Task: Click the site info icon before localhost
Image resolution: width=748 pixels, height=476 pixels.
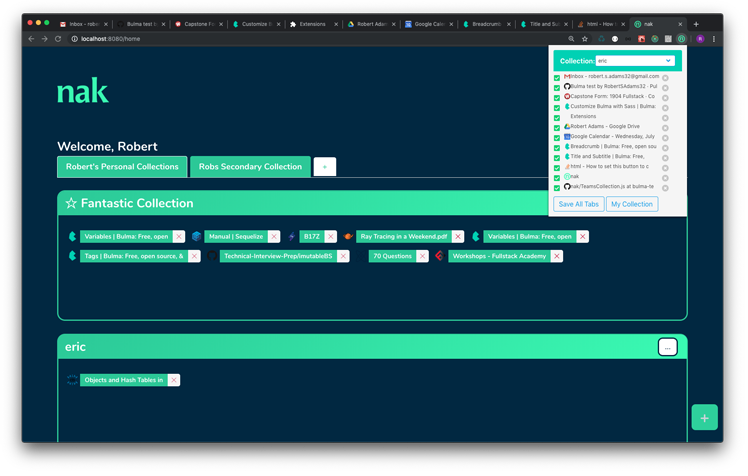Action: (74, 39)
